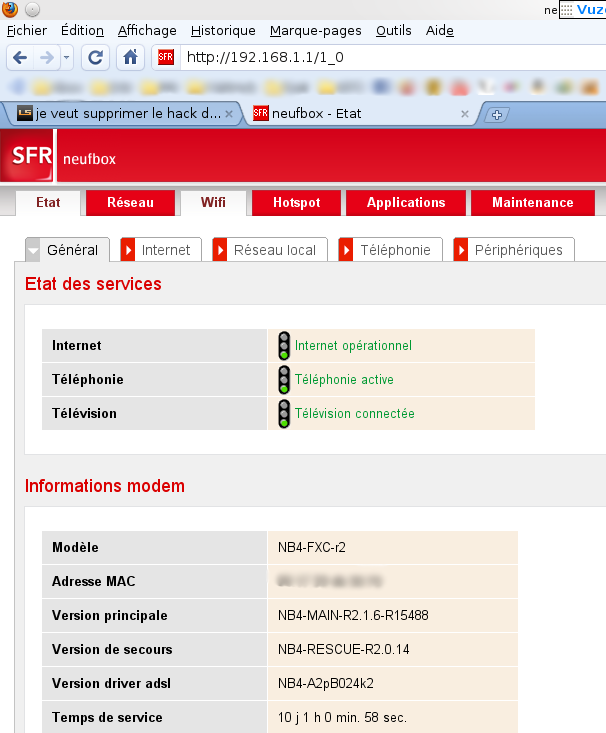
Task: Click rescue version 'NB4-RESCUE-R2.0.14'
Action: 344,649
